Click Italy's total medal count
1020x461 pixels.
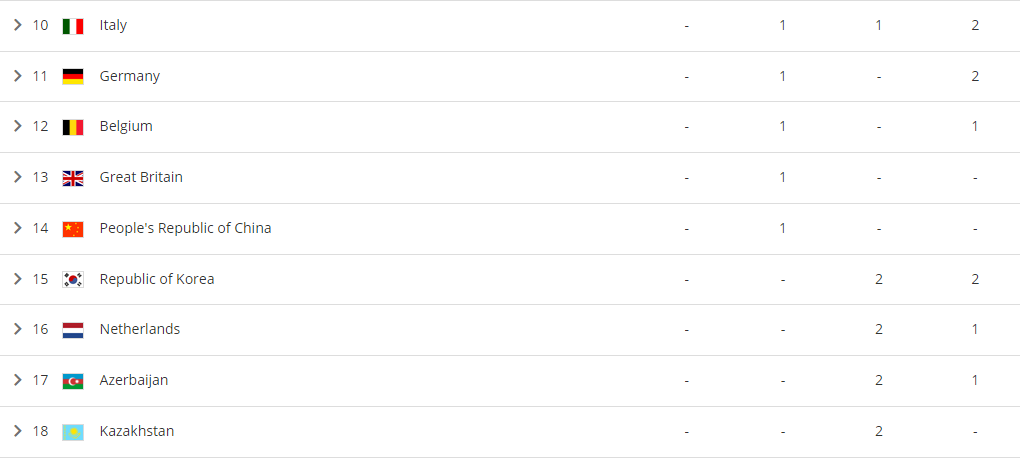[x=975, y=25]
